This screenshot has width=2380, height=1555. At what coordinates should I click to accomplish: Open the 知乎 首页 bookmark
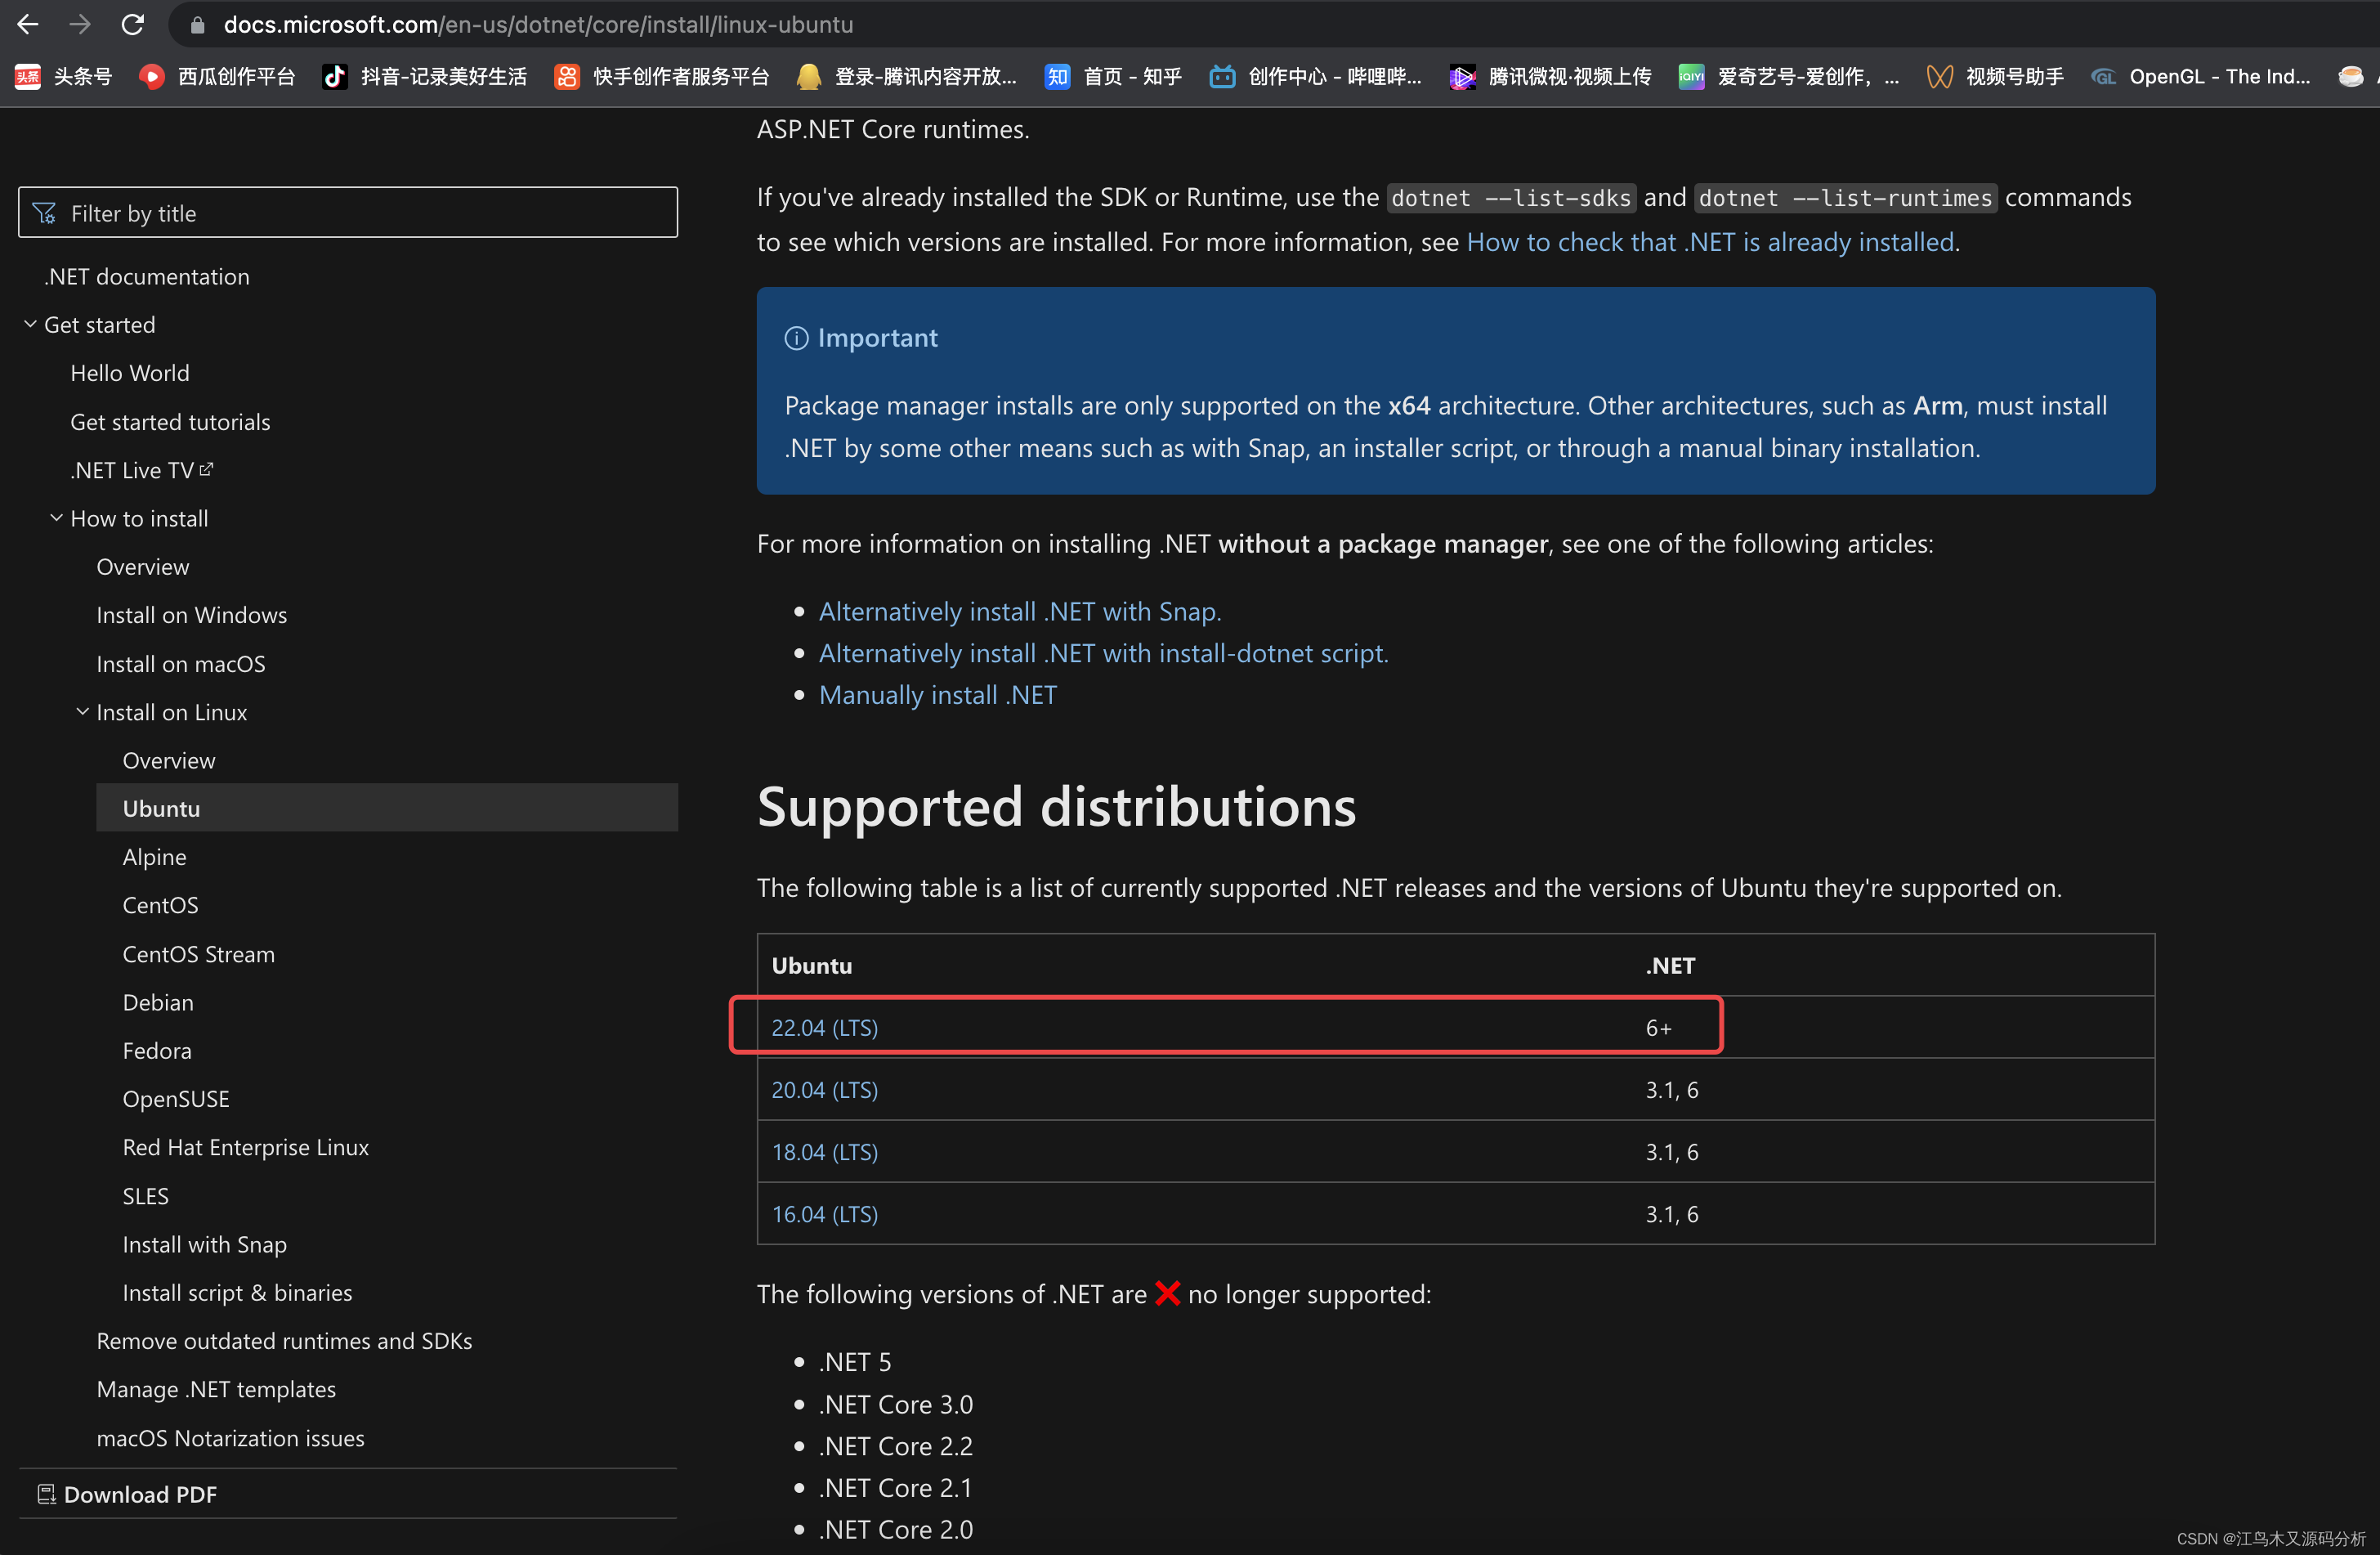(1111, 76)
